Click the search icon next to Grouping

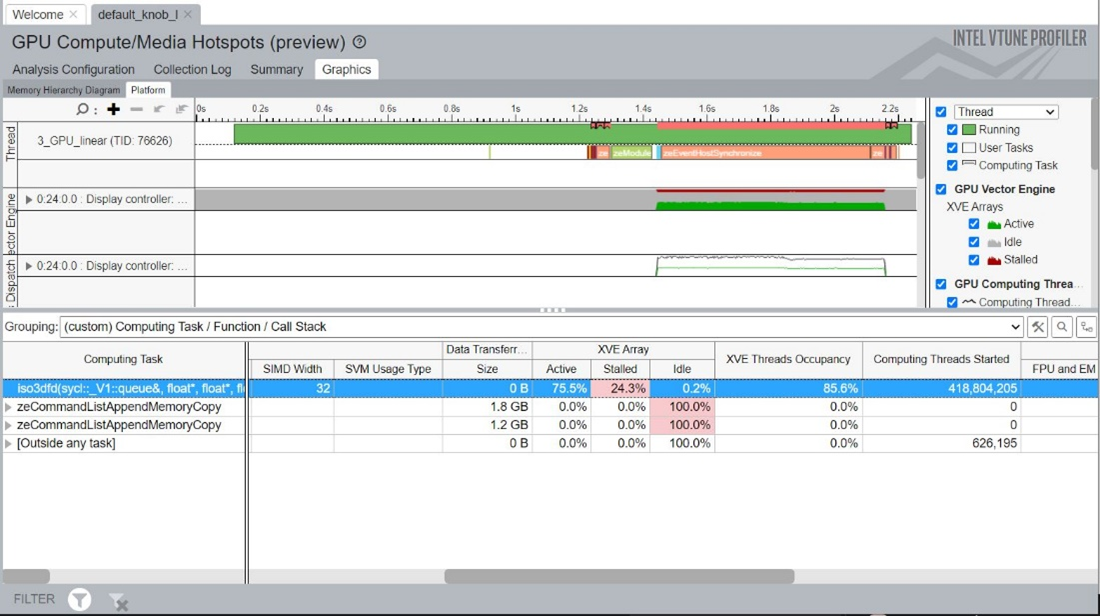coord(1062,327)
